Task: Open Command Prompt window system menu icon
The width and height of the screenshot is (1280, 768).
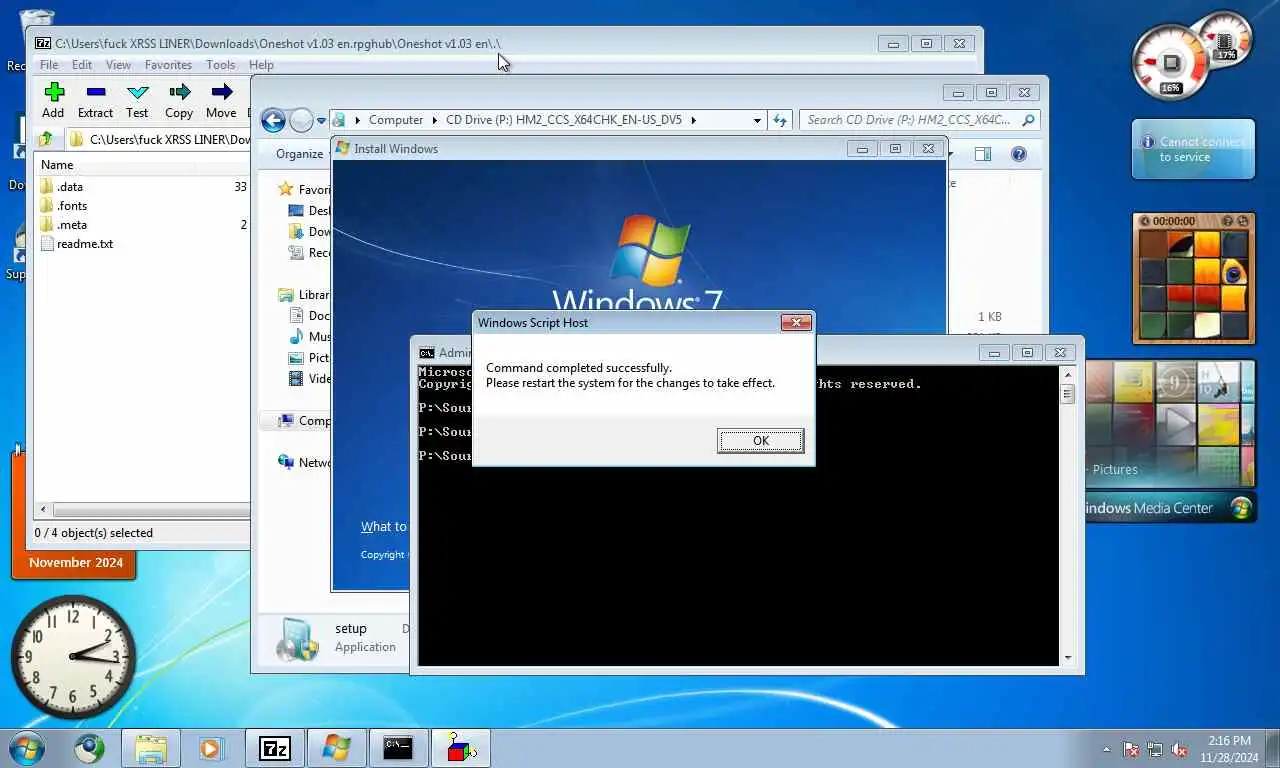Action: pos(427,353)
